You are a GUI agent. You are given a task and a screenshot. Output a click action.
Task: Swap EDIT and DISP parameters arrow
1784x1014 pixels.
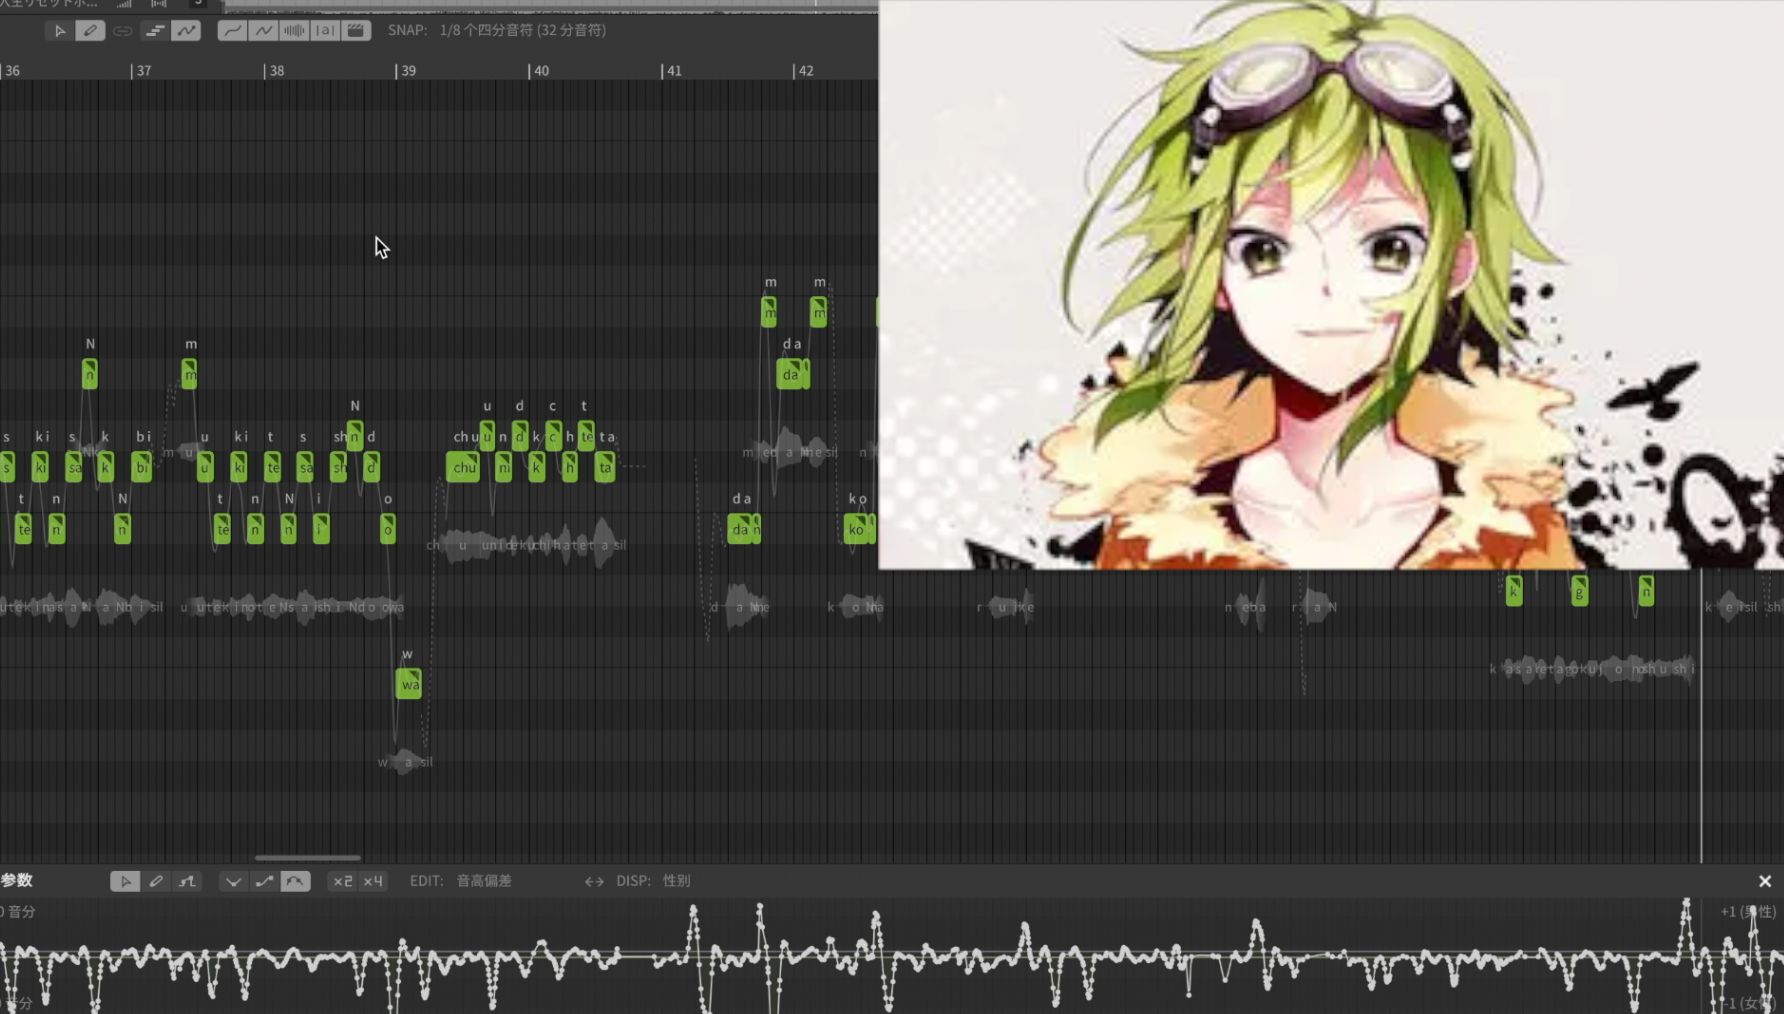pos(594,881)
